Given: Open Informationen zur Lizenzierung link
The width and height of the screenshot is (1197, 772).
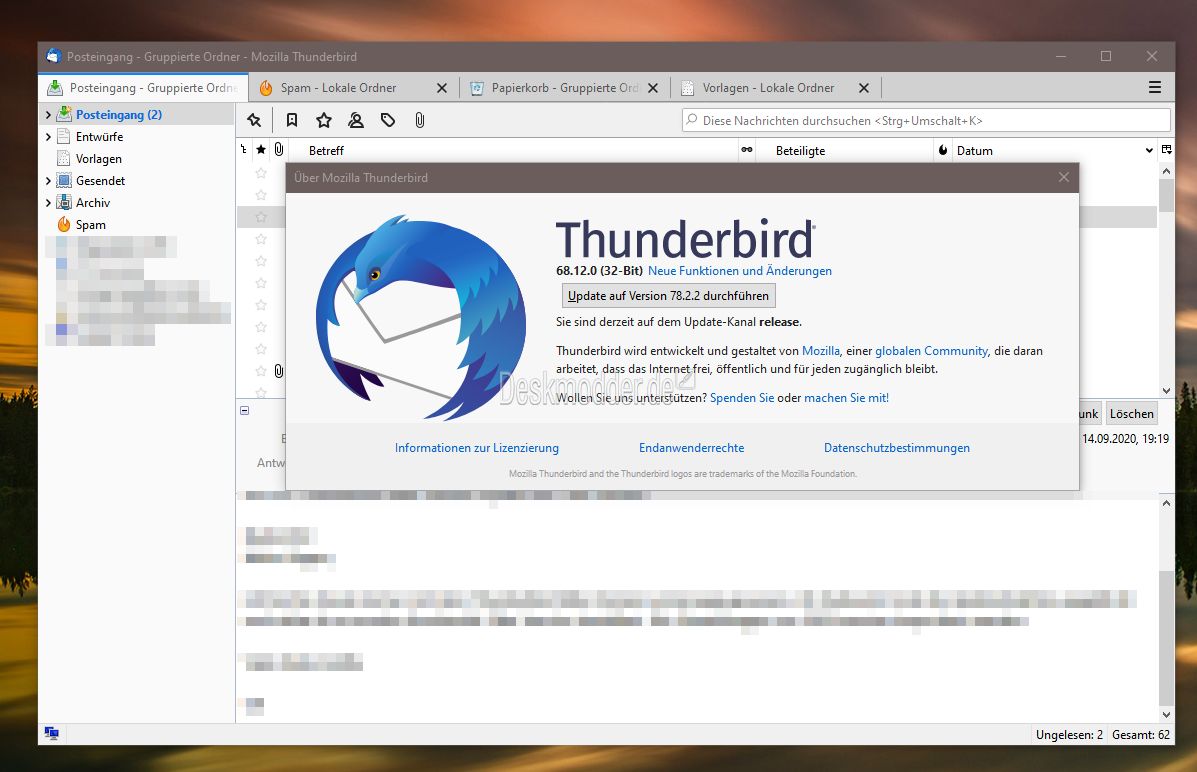Looking at the screenshot, I should (x=476, y=448).
